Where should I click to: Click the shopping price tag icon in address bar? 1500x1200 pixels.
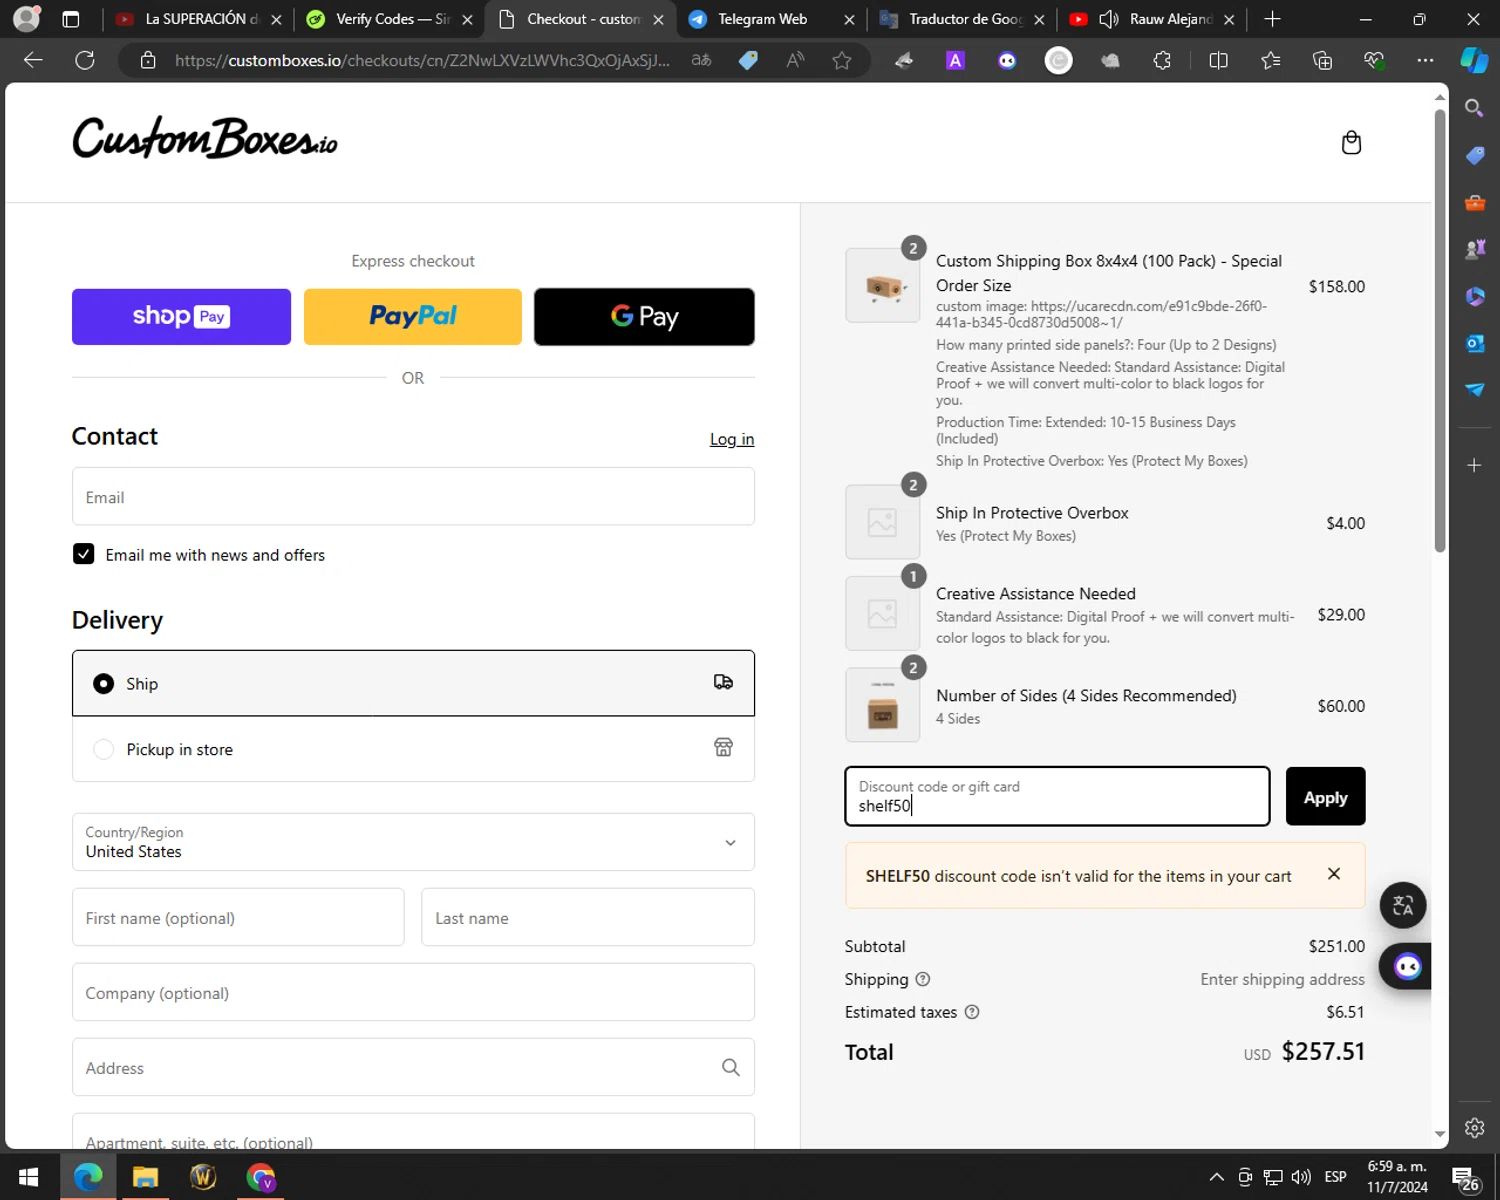click(748, 60)
